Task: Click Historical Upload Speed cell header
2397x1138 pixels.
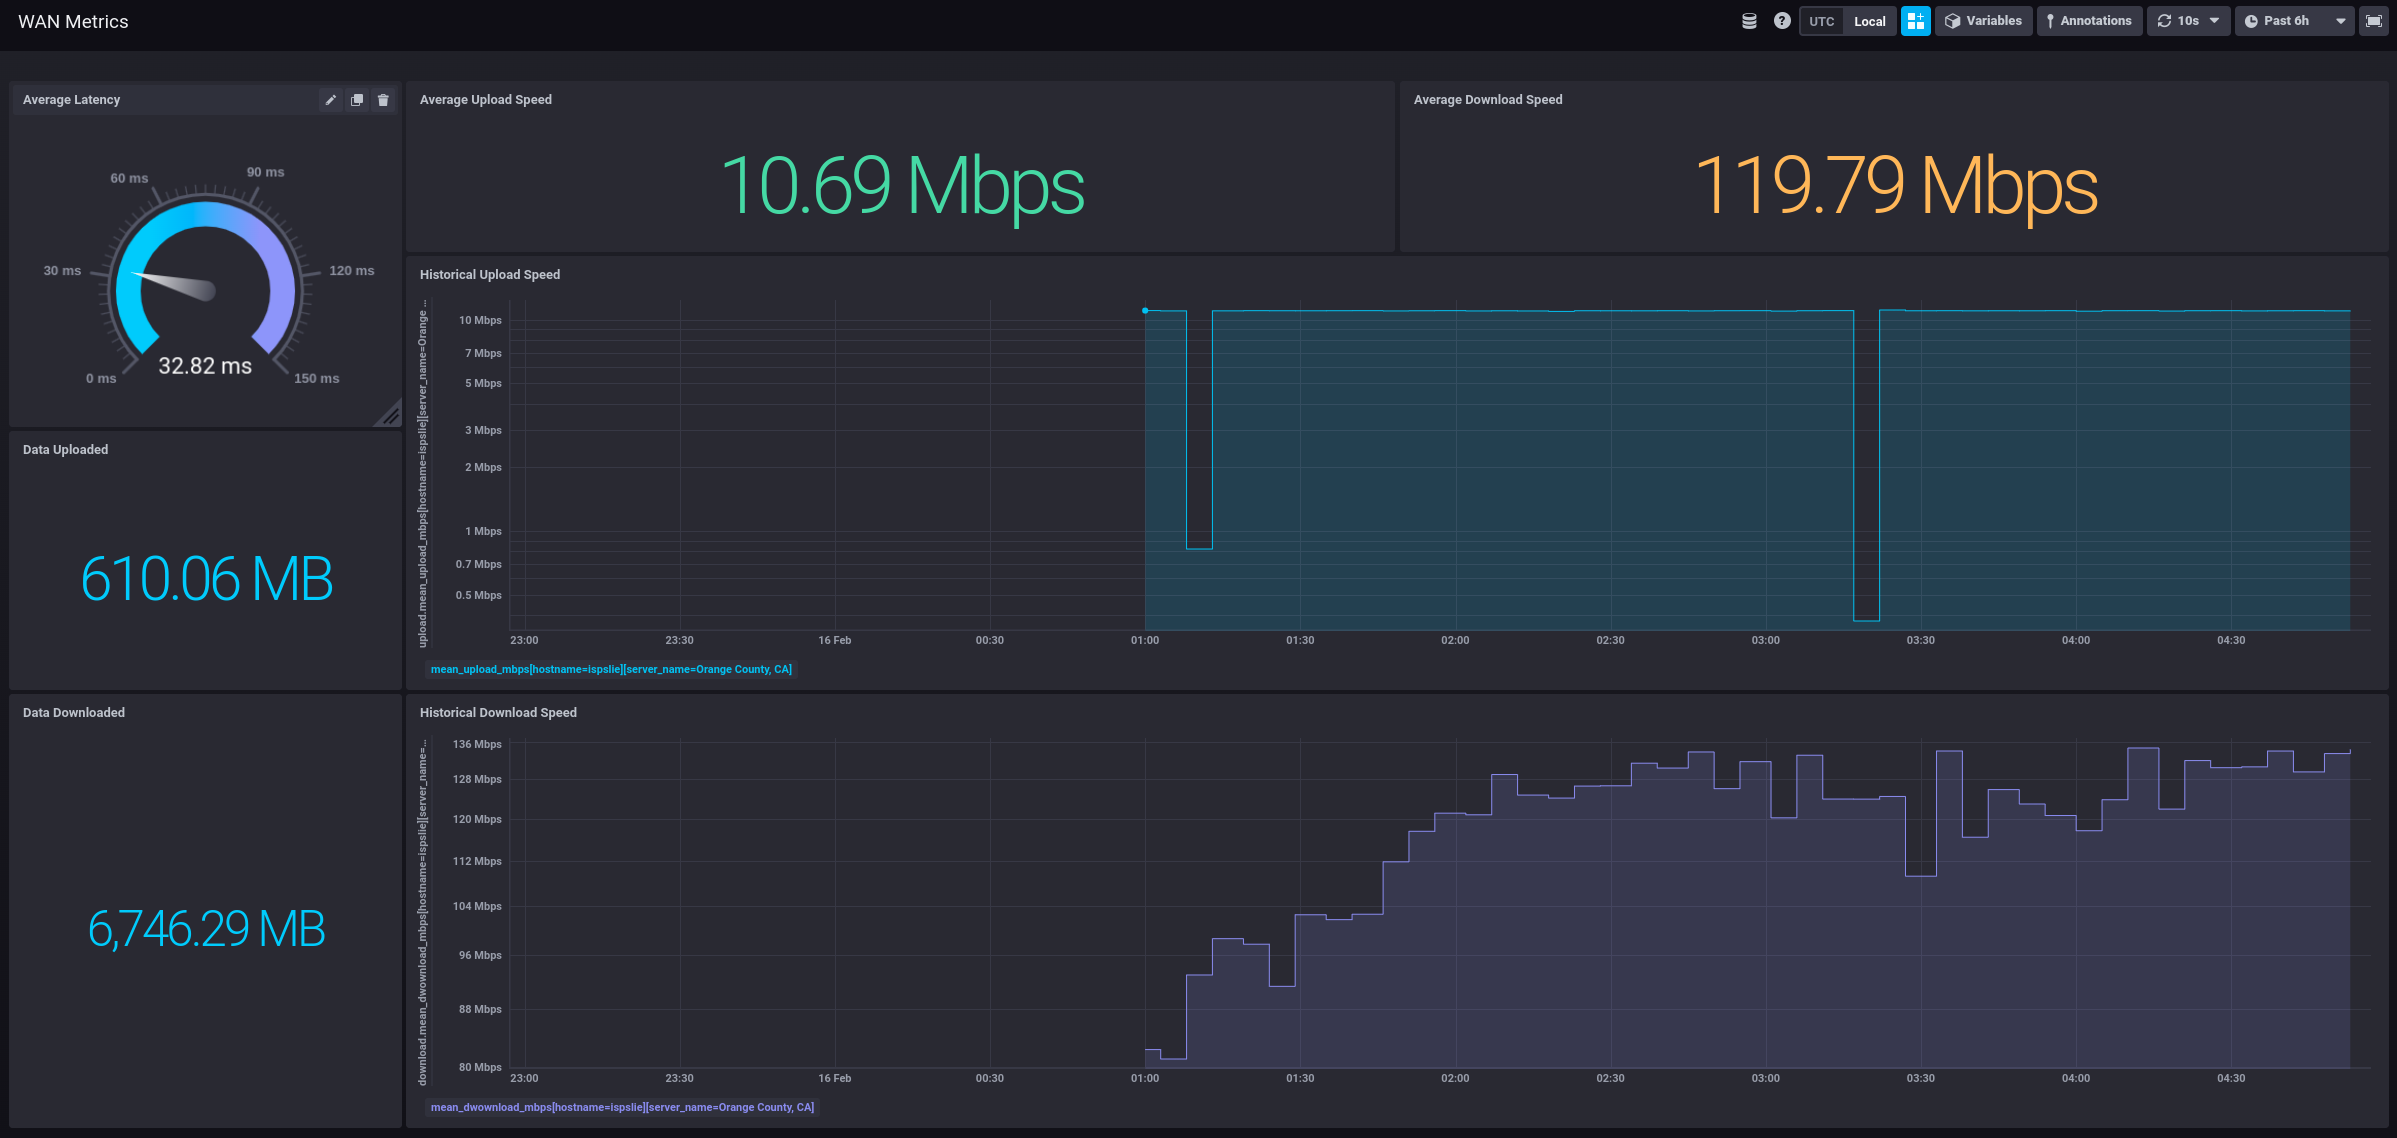Action: point(490,275)
